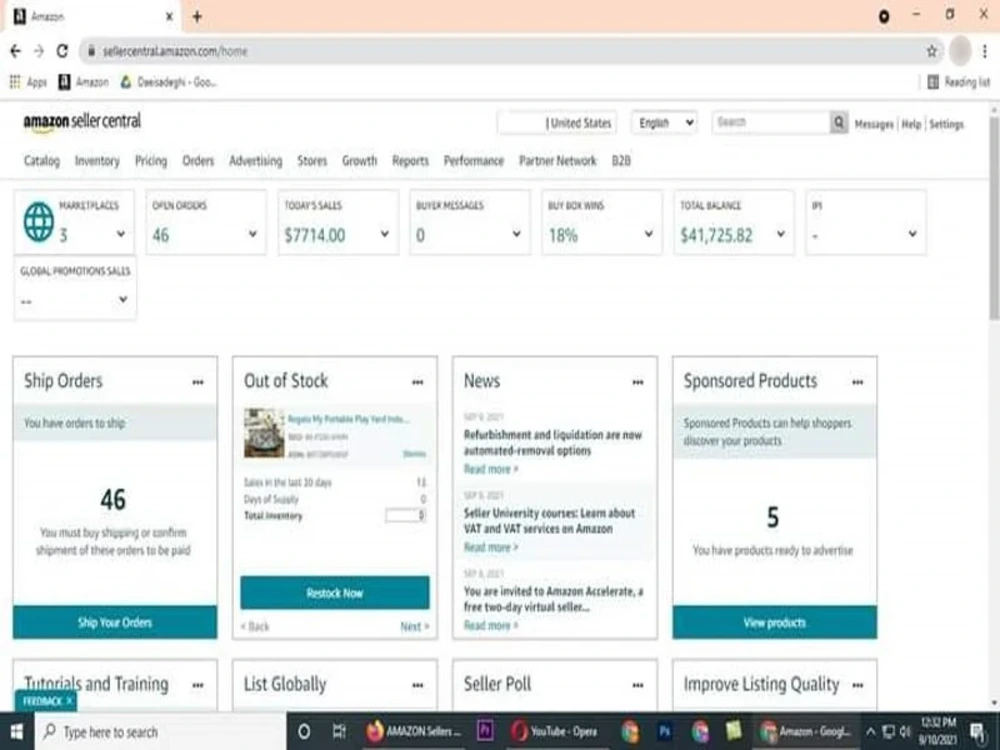Expand the Total Balance dropdown
Screen dimensions: 1000x750
[781, 234]
